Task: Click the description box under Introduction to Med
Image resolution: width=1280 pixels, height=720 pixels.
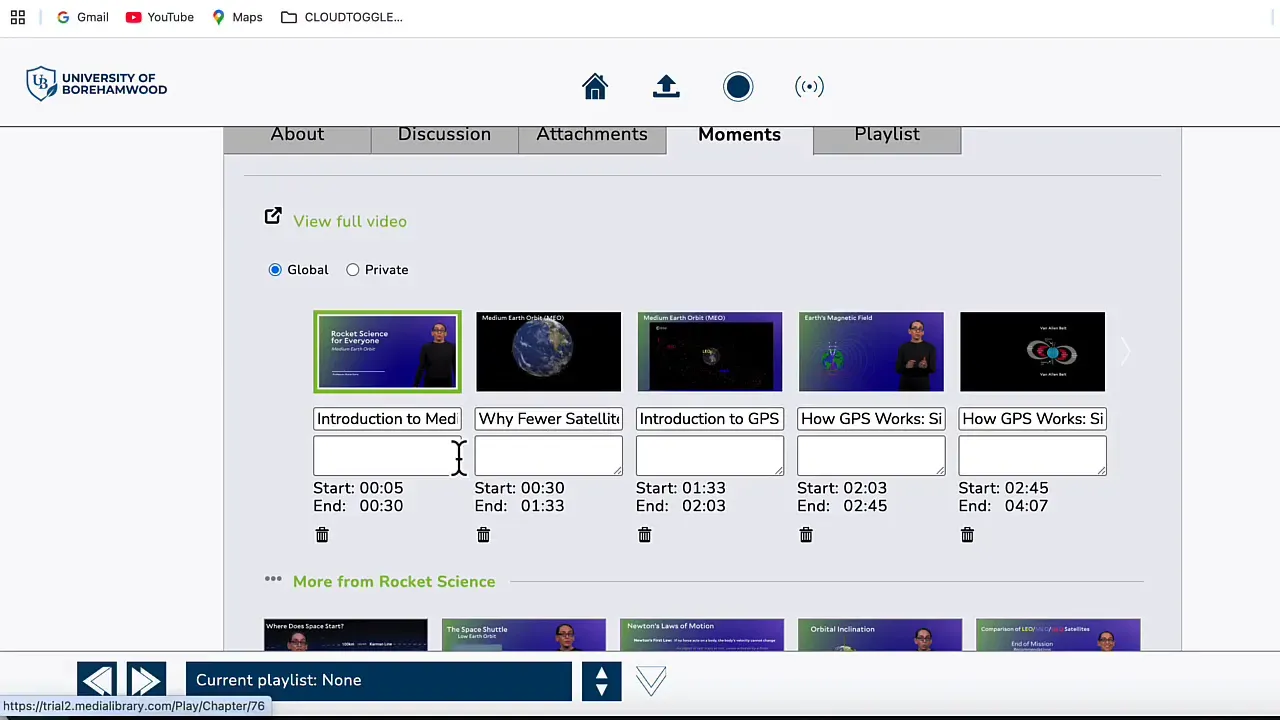Action: point(387,456)
